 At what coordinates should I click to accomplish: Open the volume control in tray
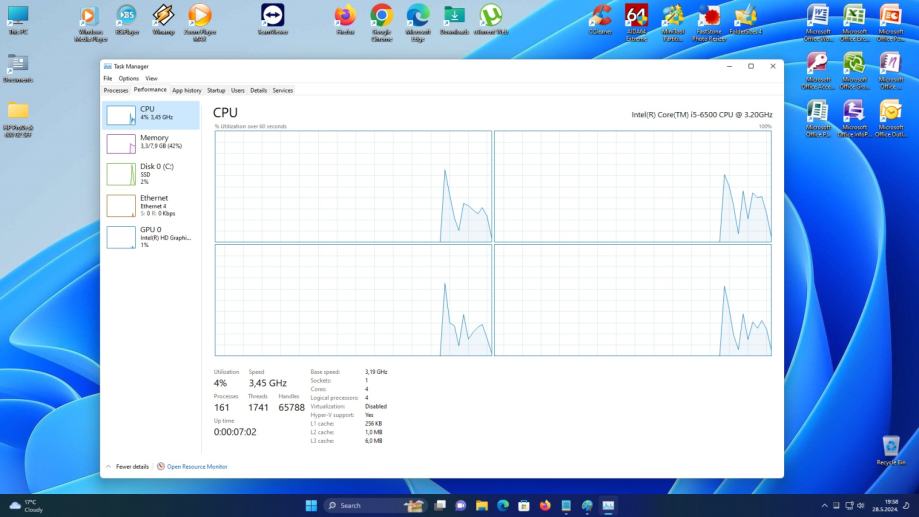(x=861, y=506)
